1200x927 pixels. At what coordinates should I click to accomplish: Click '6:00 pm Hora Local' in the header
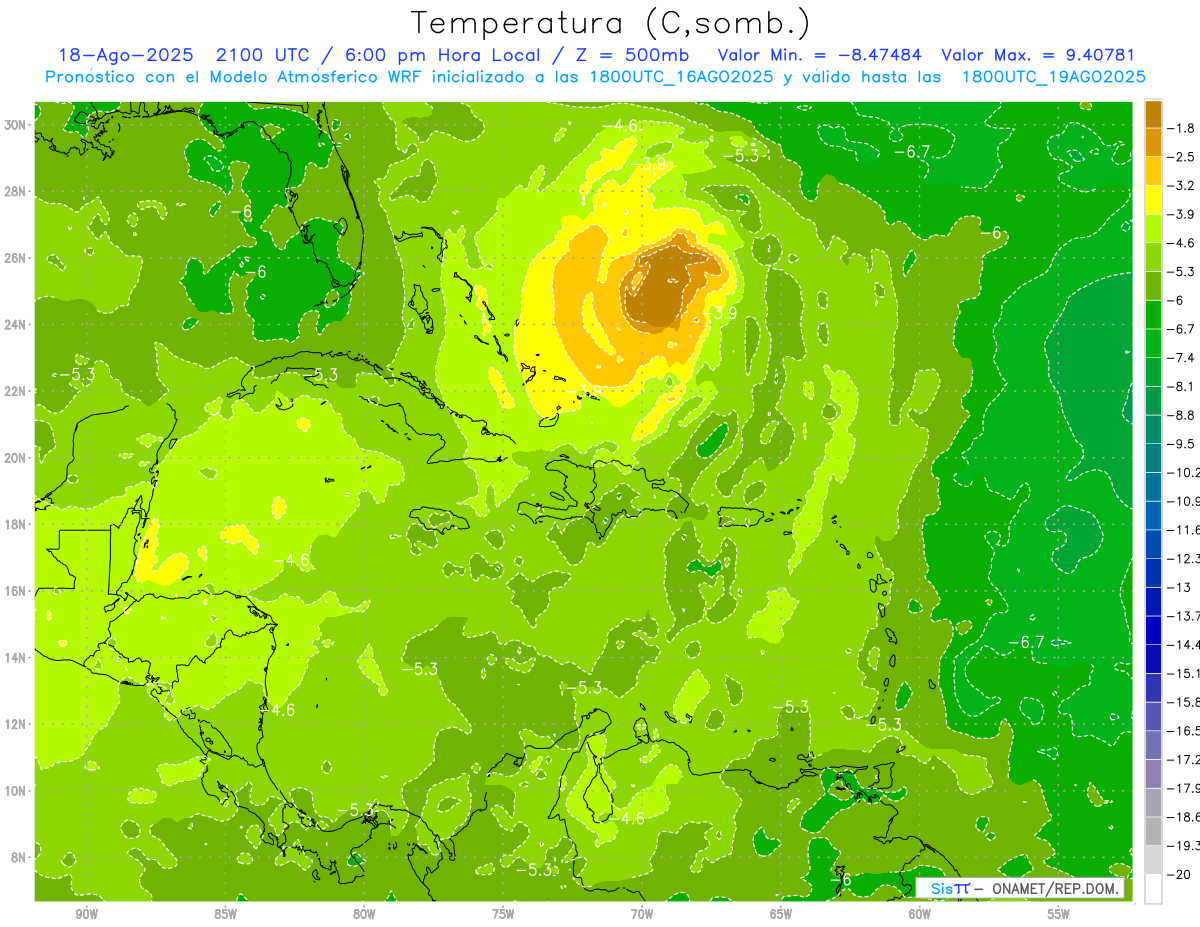tap(442, 56)
